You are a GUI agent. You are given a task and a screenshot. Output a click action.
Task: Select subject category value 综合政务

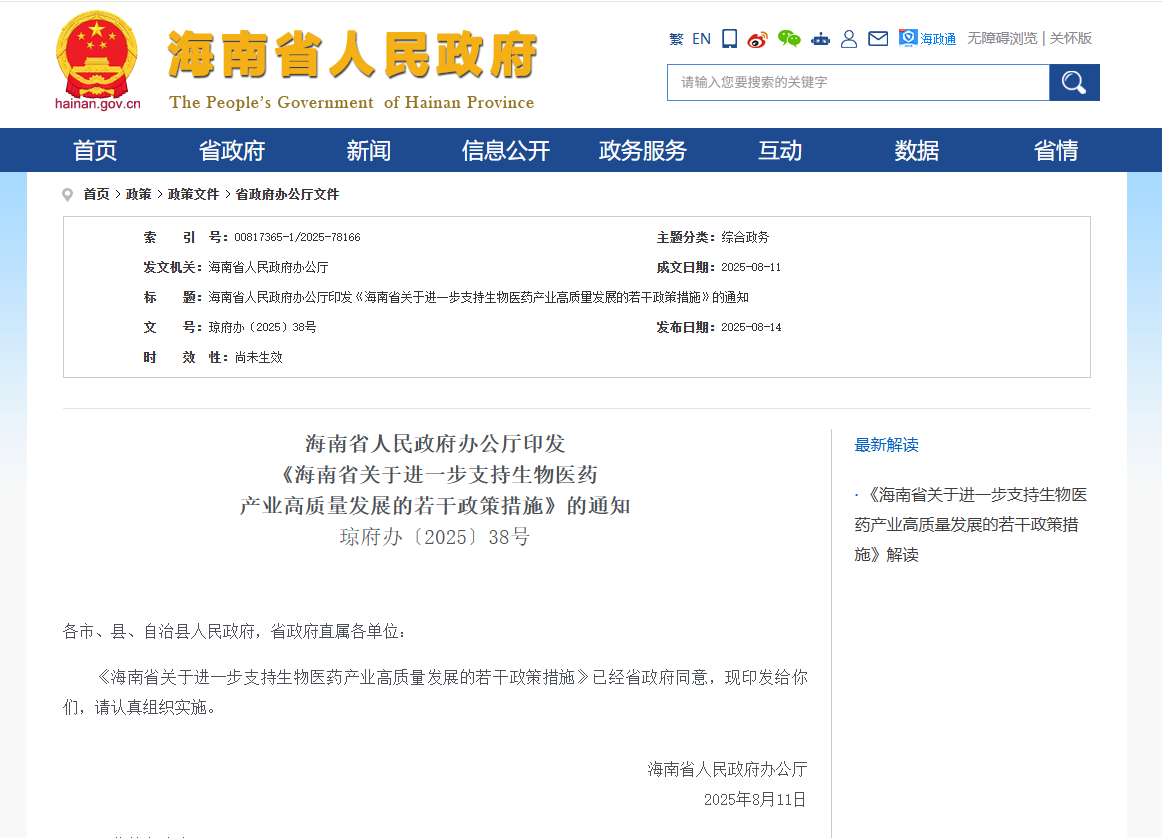point(745,237)
